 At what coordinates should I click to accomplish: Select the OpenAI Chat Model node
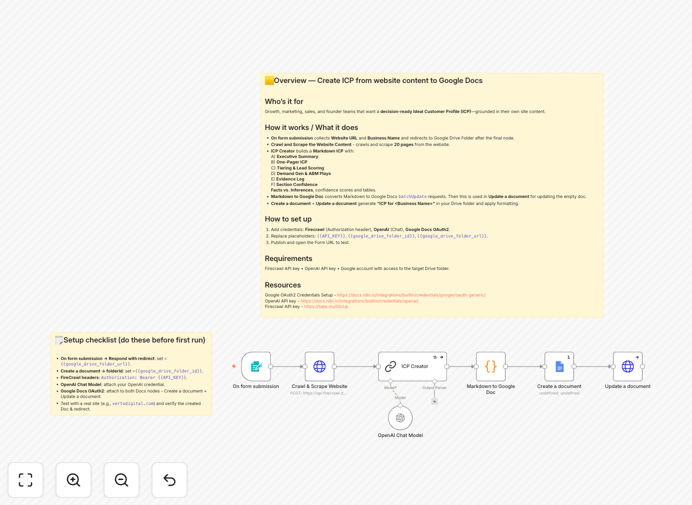[400, 418]
